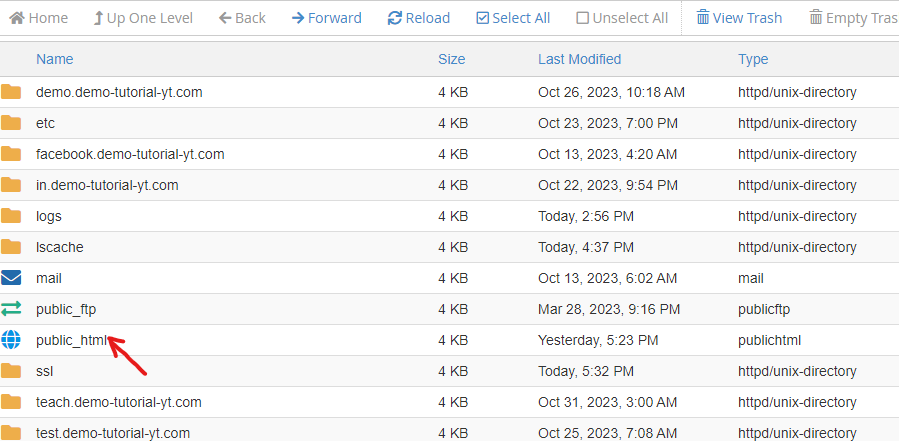Select the public_html row name

click(x=72, y=340)
